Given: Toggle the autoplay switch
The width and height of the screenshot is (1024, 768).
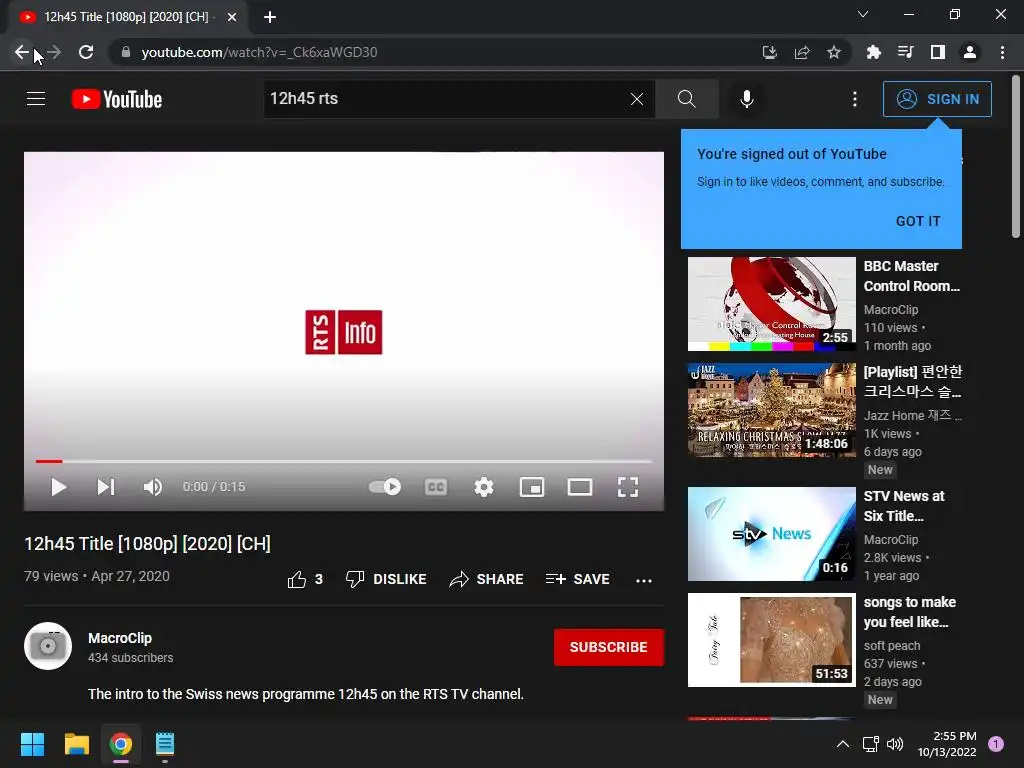Looking at the screenshot, I should (385, 487).
